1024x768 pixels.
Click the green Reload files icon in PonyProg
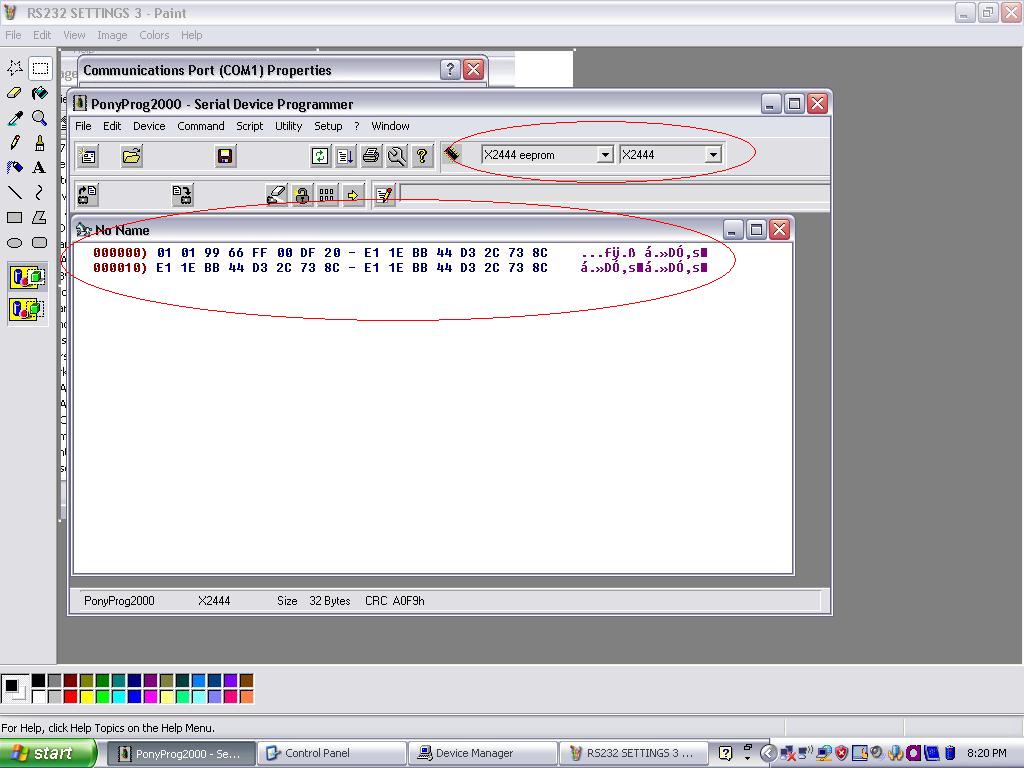tap(320, 156)
